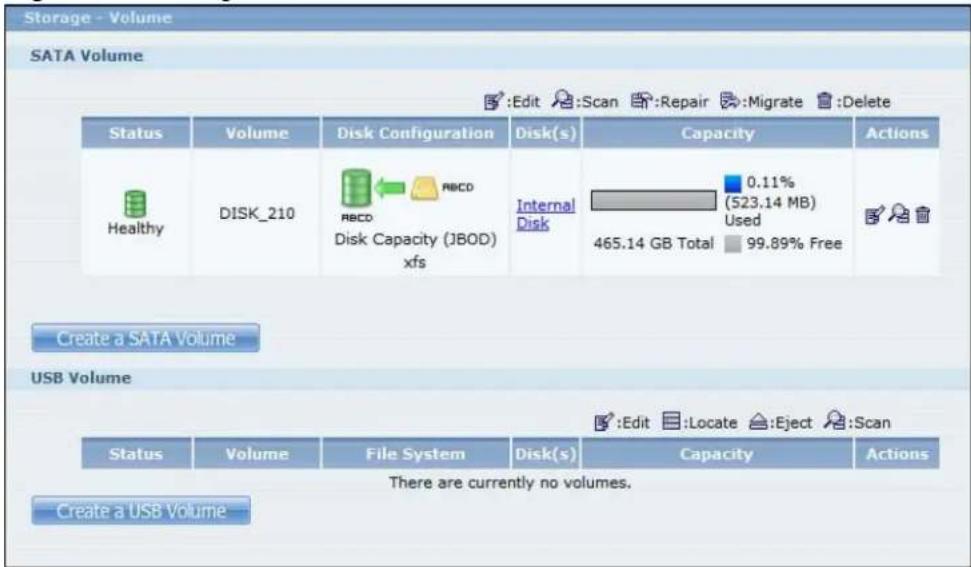
Task: Click the Create a SATA Volume button
Action: [x=146, y=338]
